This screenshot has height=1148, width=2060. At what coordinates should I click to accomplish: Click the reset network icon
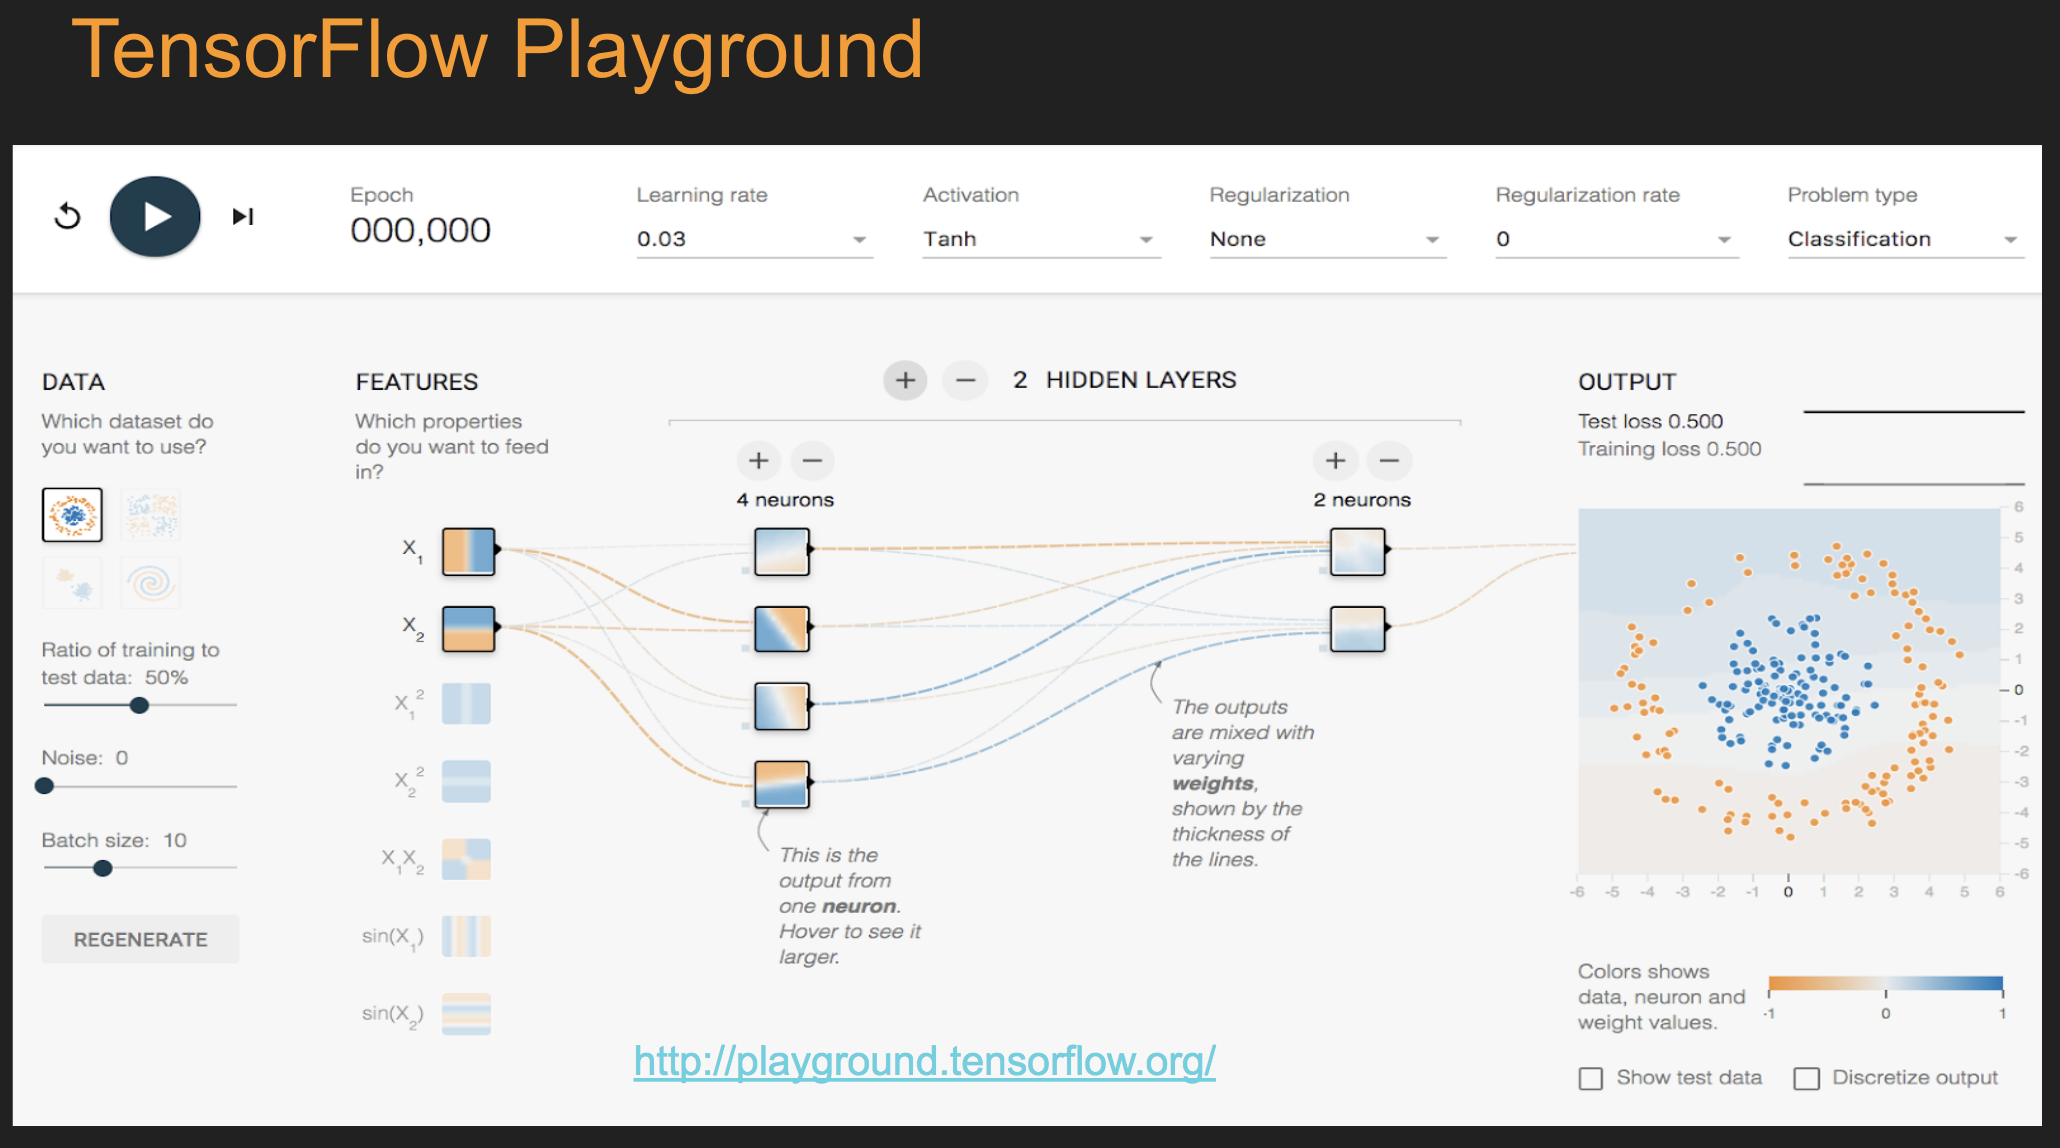pos(67,216)
